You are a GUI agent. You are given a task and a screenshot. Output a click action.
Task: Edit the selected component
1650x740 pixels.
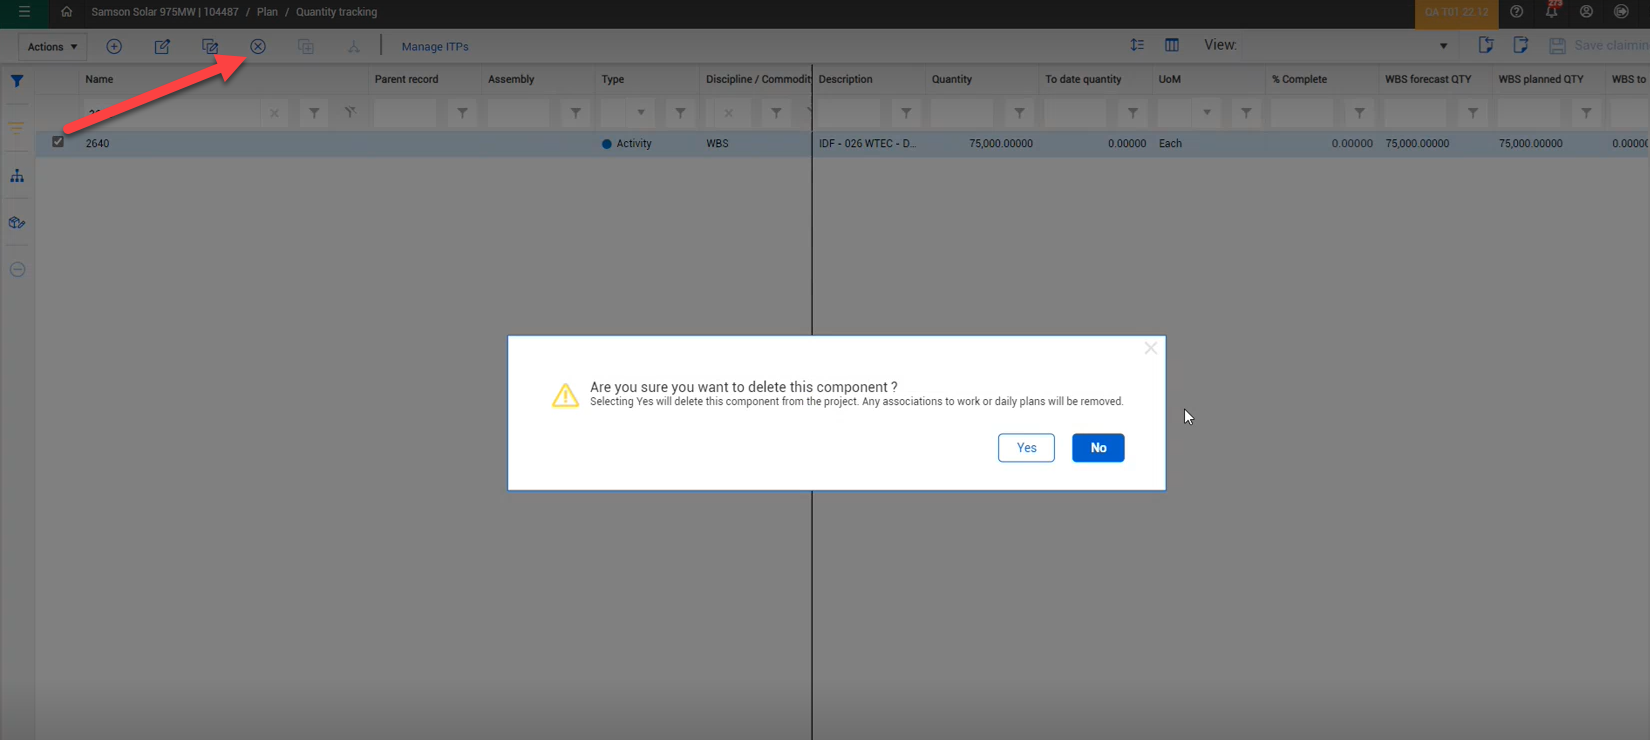coord(162,46)
